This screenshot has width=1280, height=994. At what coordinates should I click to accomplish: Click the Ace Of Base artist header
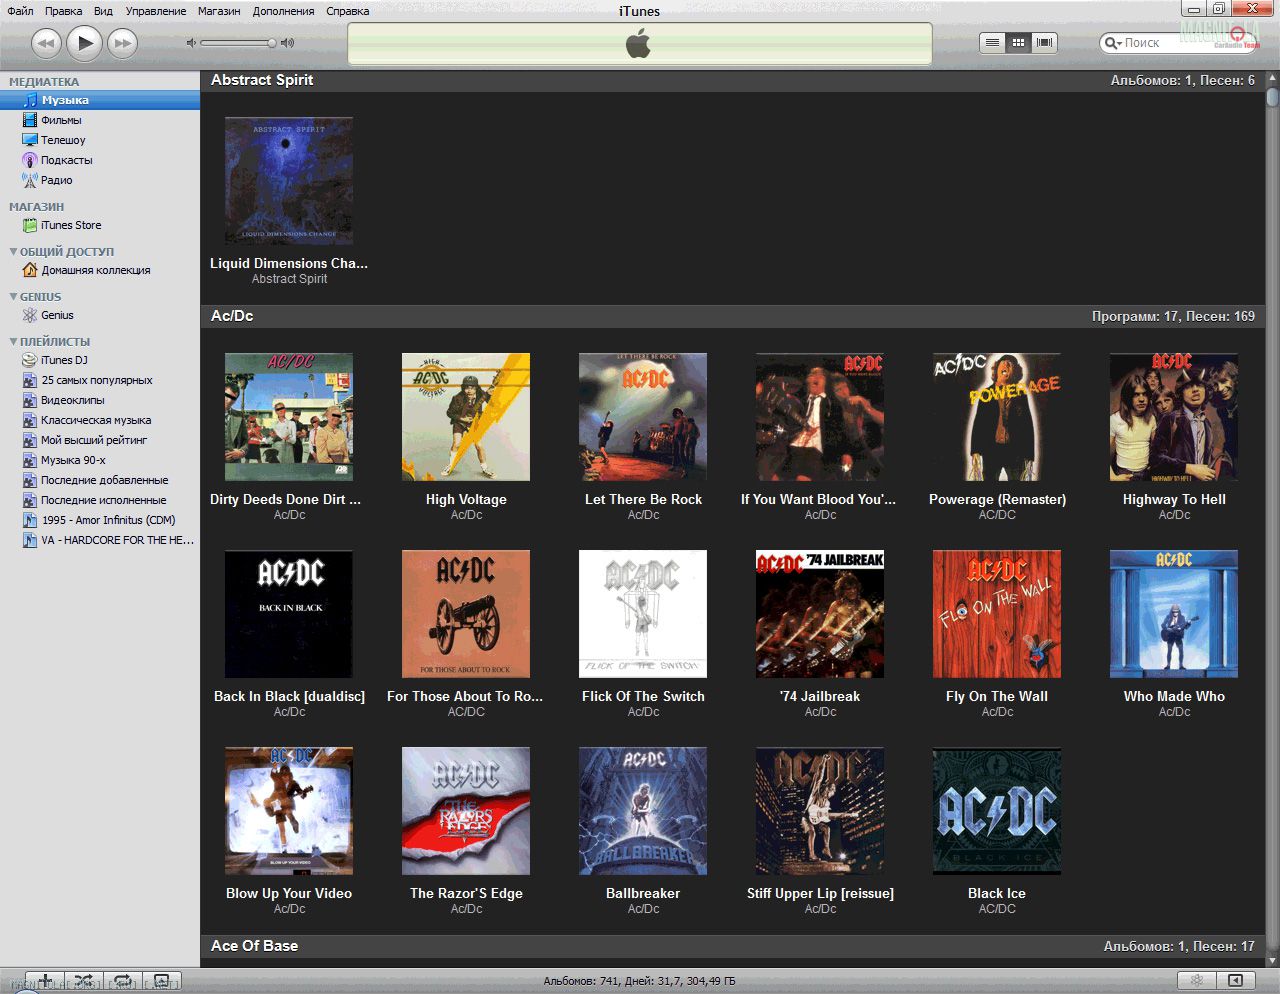pos(254,946)
